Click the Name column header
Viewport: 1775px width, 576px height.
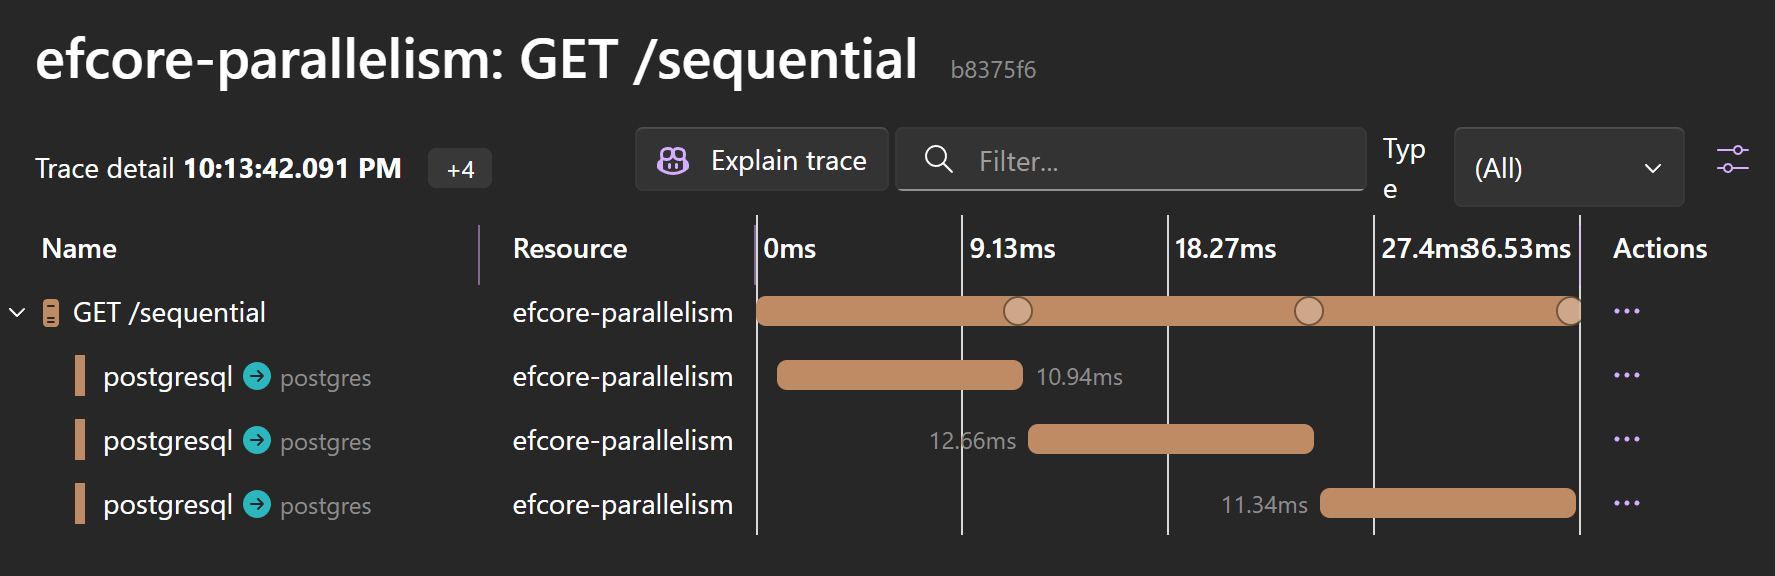pyautogui.click(x=79, y=248)
